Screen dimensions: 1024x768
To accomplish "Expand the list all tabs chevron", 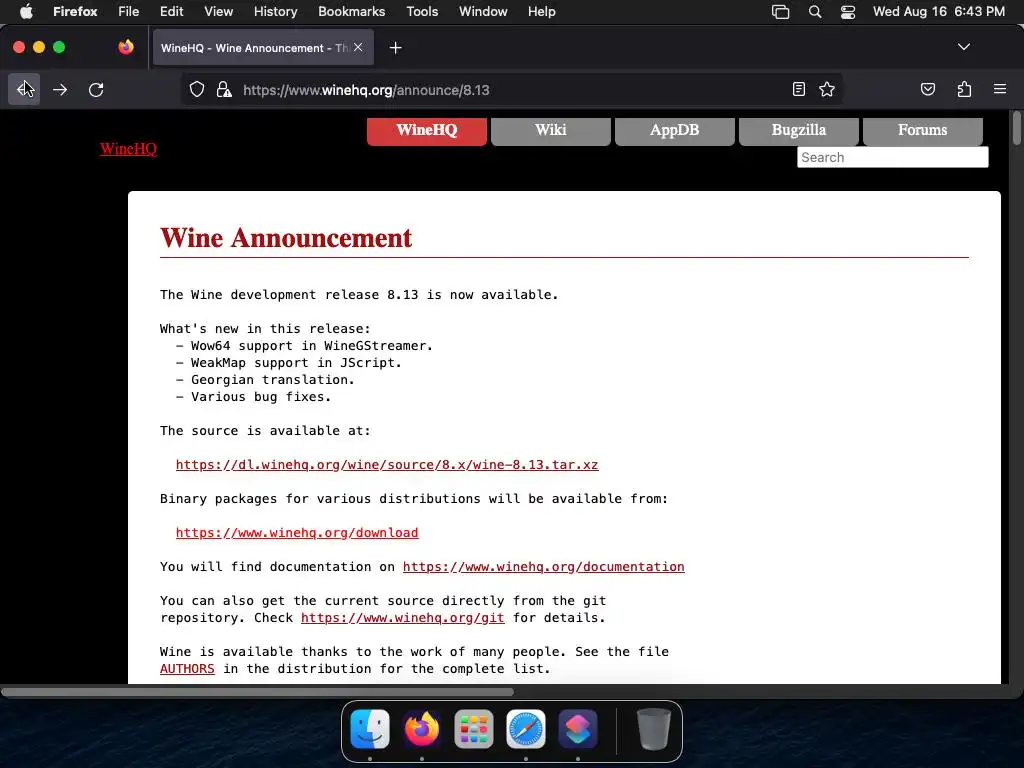I will point(964,47).
